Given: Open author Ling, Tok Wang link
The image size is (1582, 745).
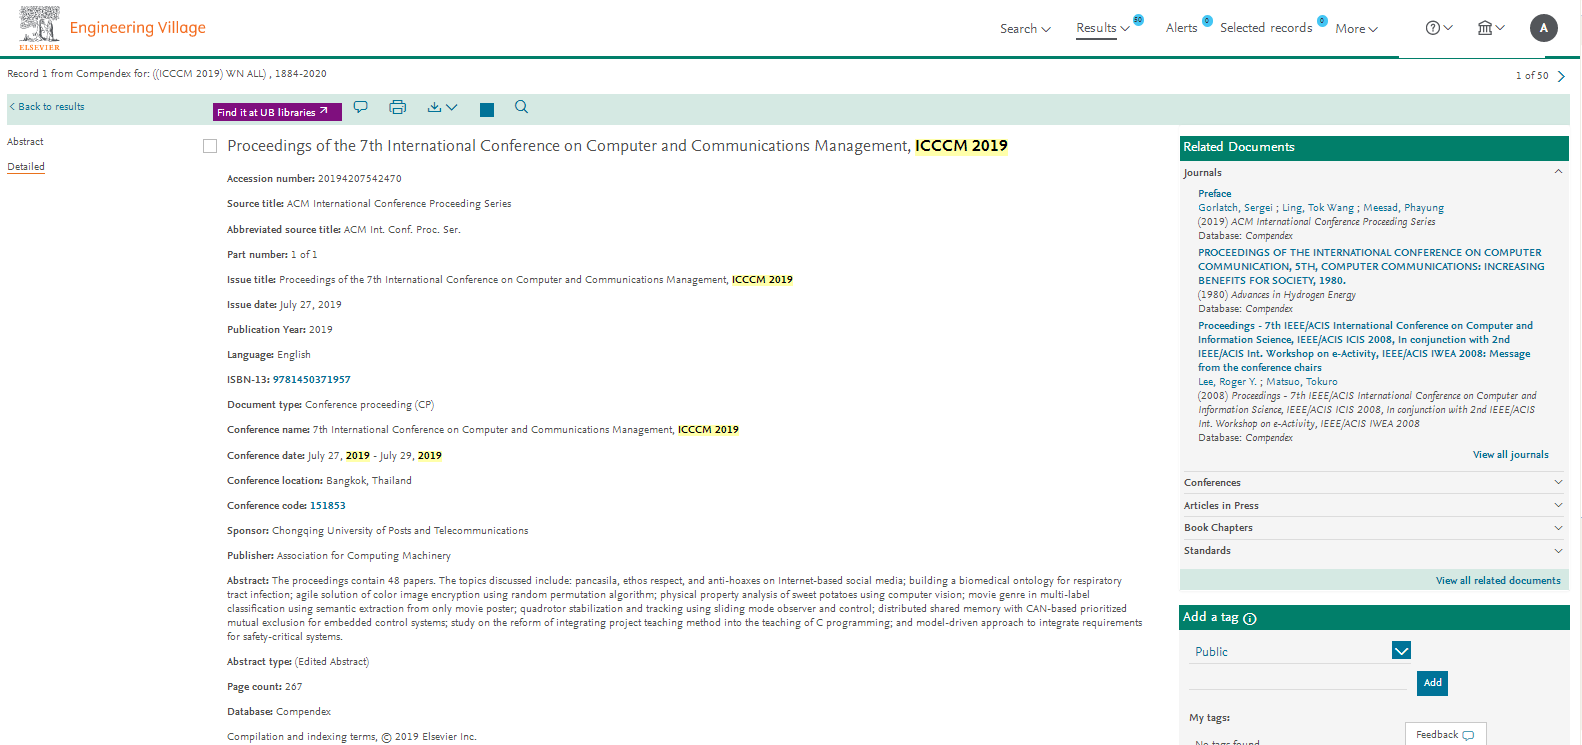Looking at the screenshot, I should coord(1318,208).
